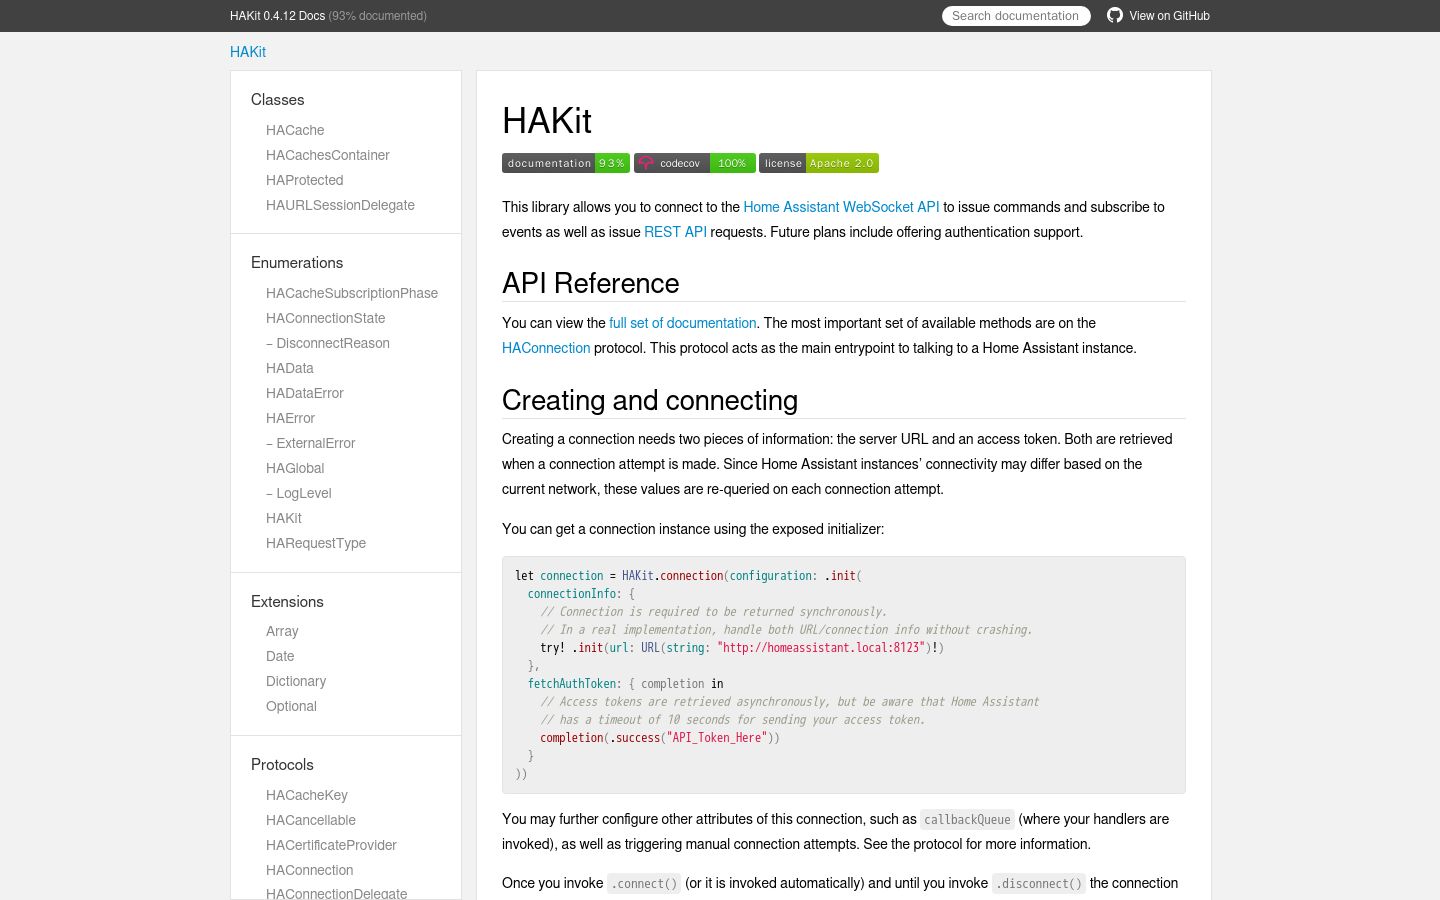This screenshot has height=900, width=1440.
Task: Open HAError in the sidebar
Action: point(291,418)
